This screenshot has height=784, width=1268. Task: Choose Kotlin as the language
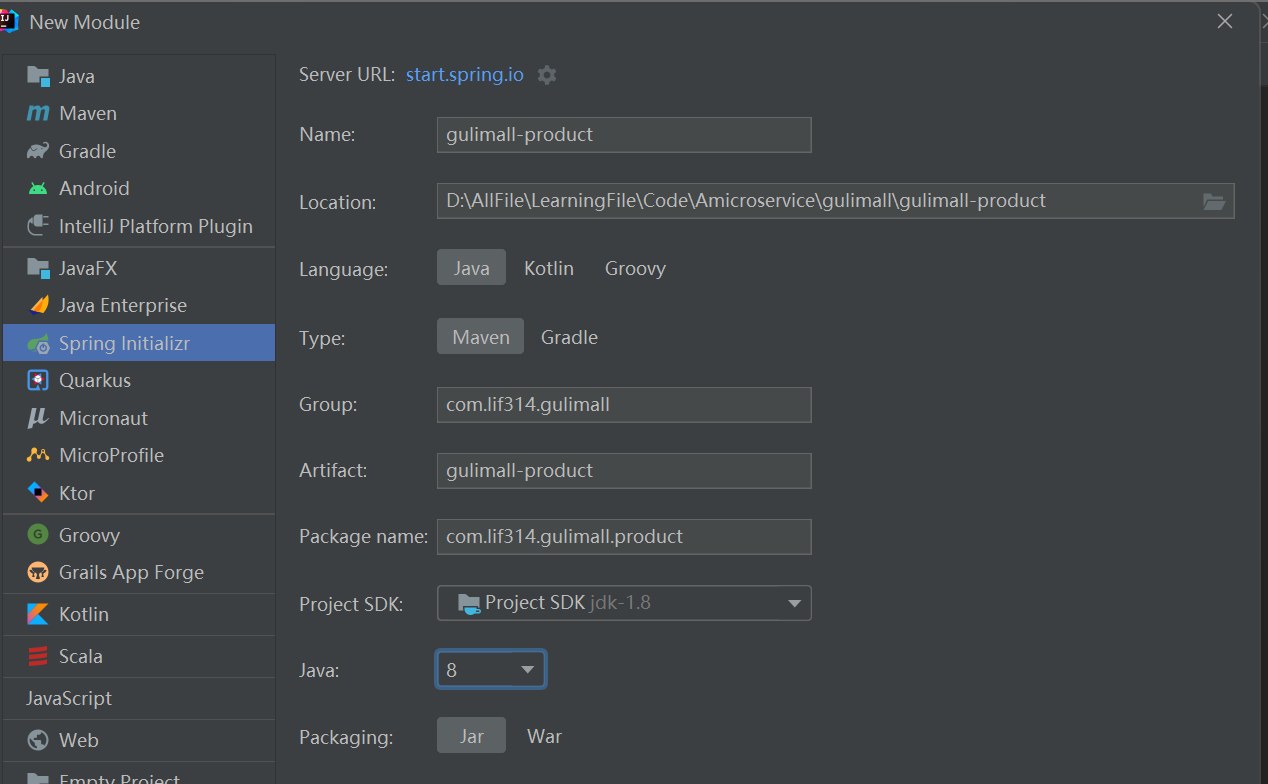(x=549, y=268)
